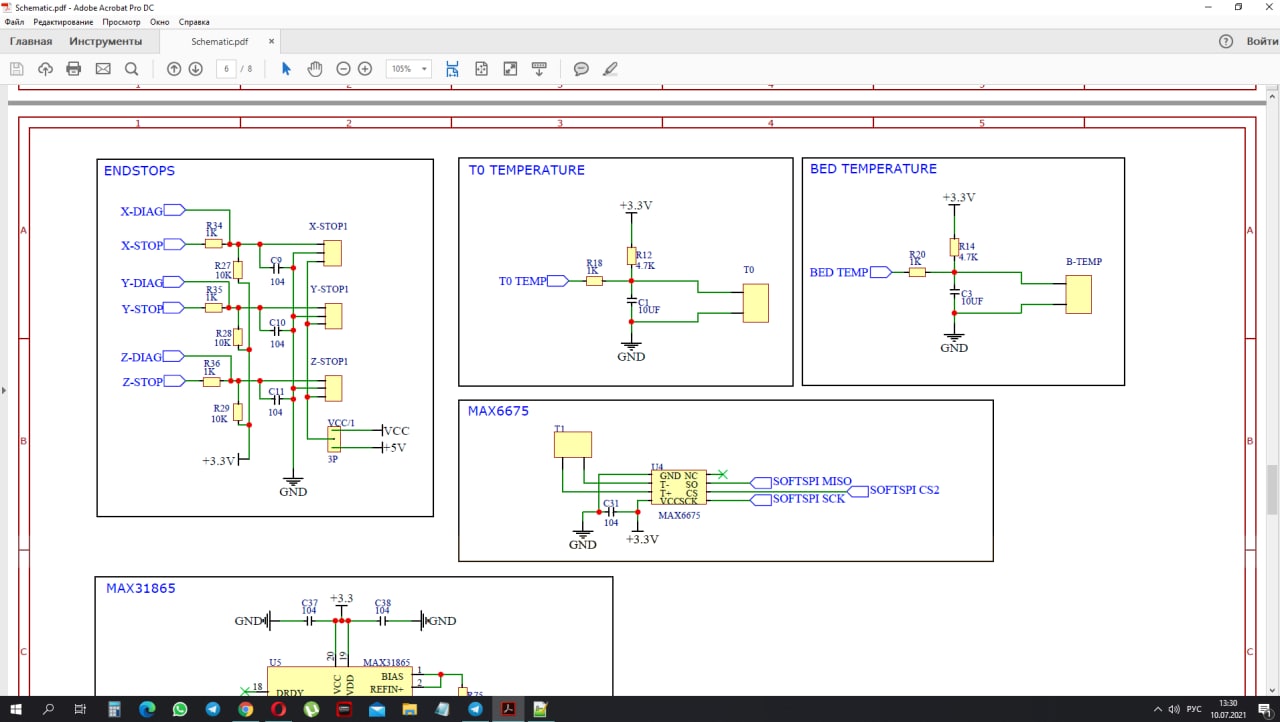The image size is (1280, 722).
Task: Open Windows taskbar search
Action: pyautogui.click(x=48, y=709)
